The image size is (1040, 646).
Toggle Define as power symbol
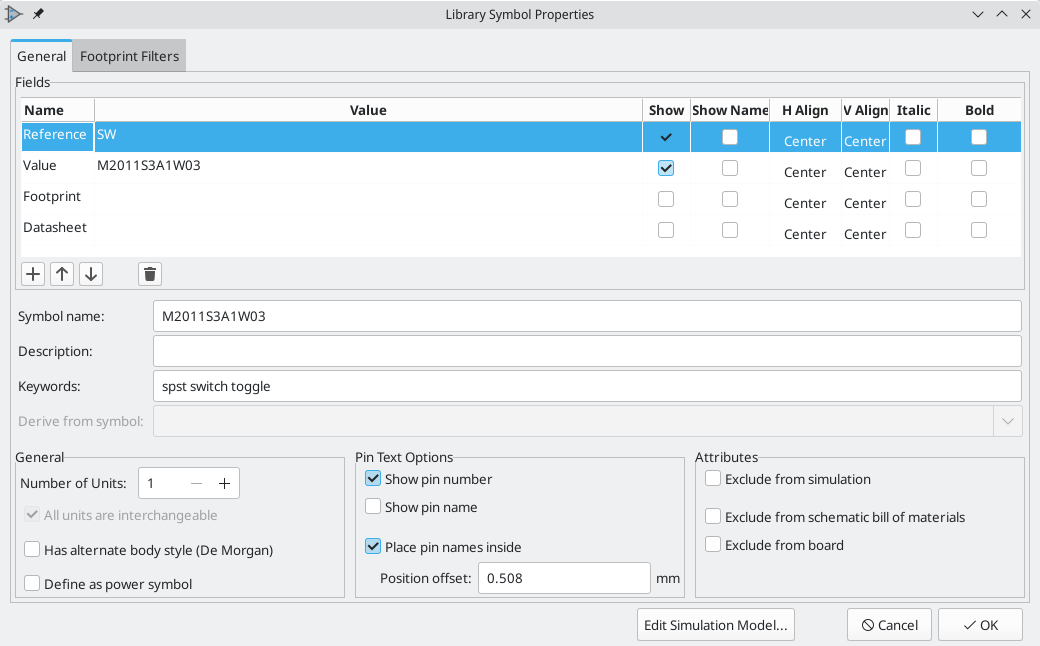(32, 584)
